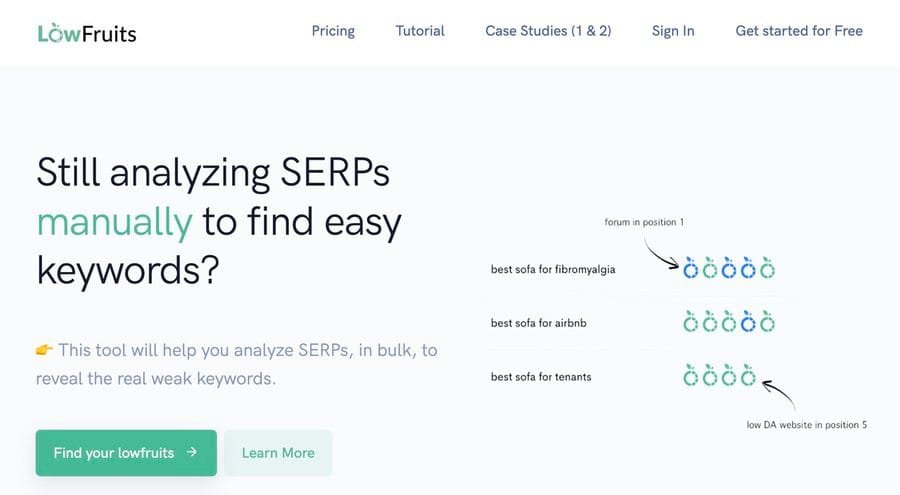
Task: Select Get started for Free
Action: [x=799, y=31]
